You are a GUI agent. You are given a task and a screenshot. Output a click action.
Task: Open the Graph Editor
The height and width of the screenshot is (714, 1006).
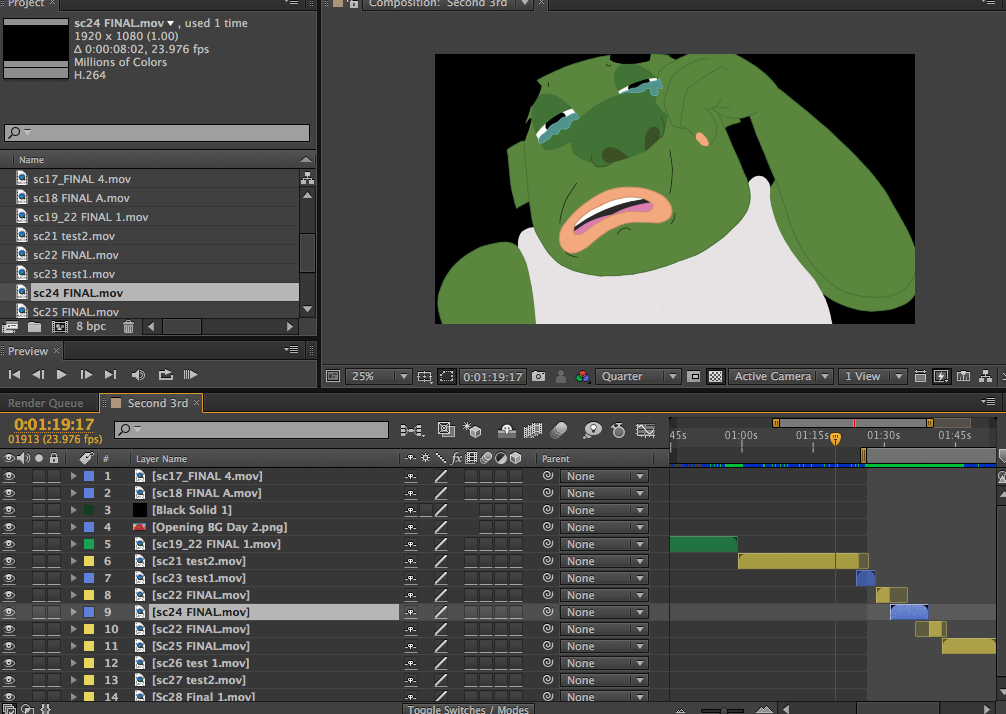coord(646,430)
